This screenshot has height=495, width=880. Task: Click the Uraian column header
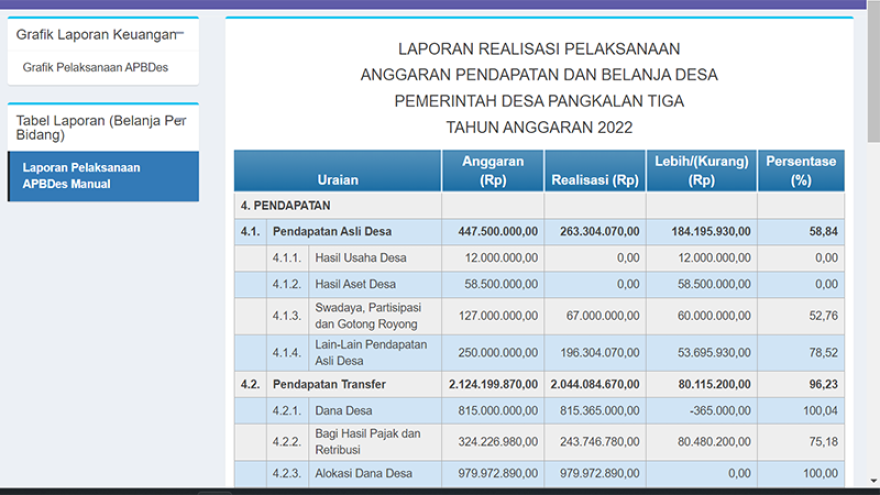pos(337,180)
